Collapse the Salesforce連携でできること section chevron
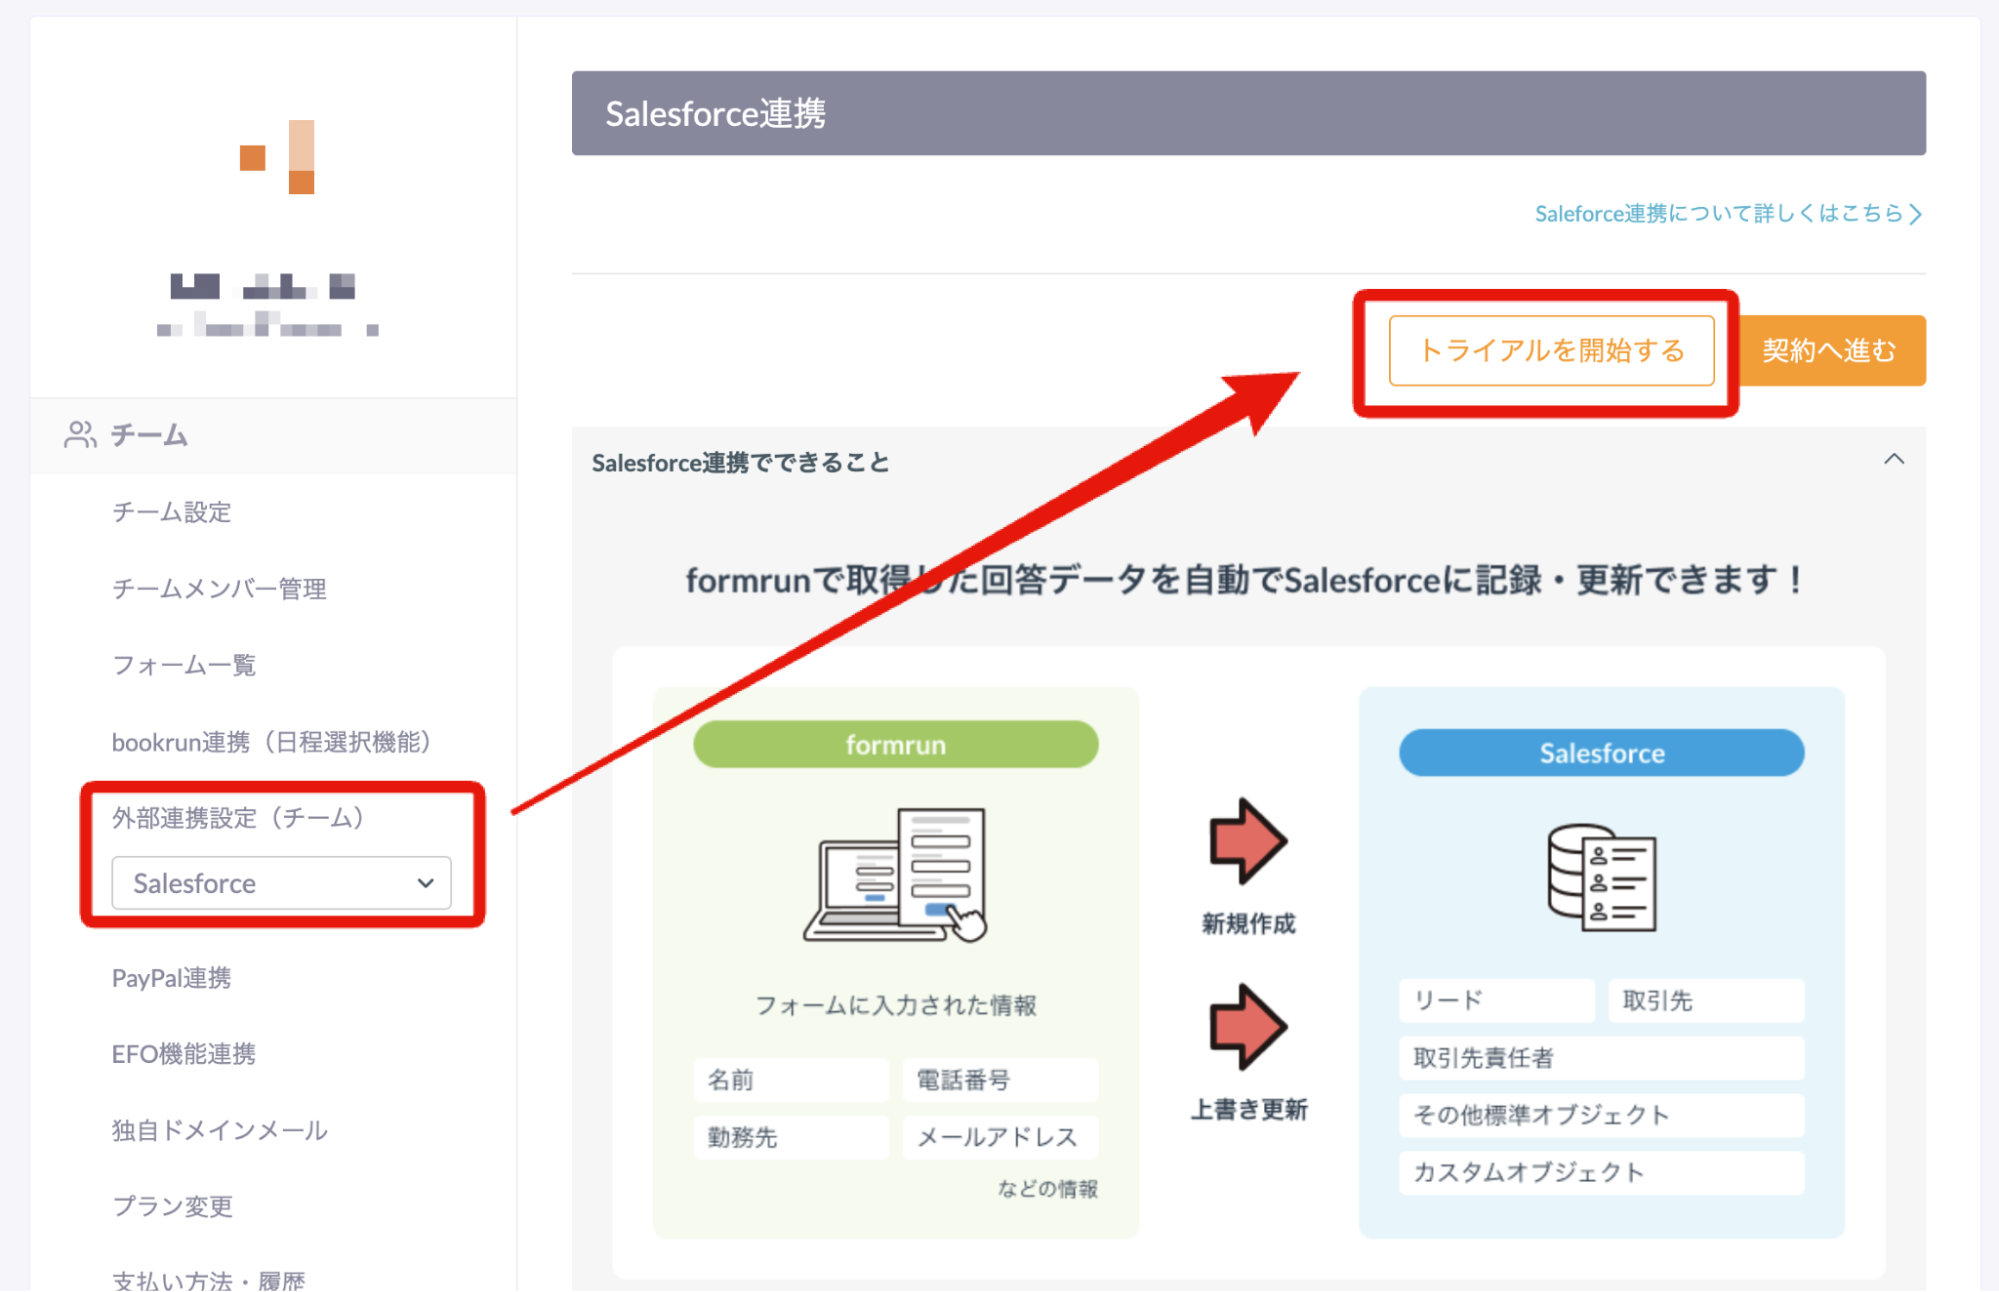 point(1893,460)
